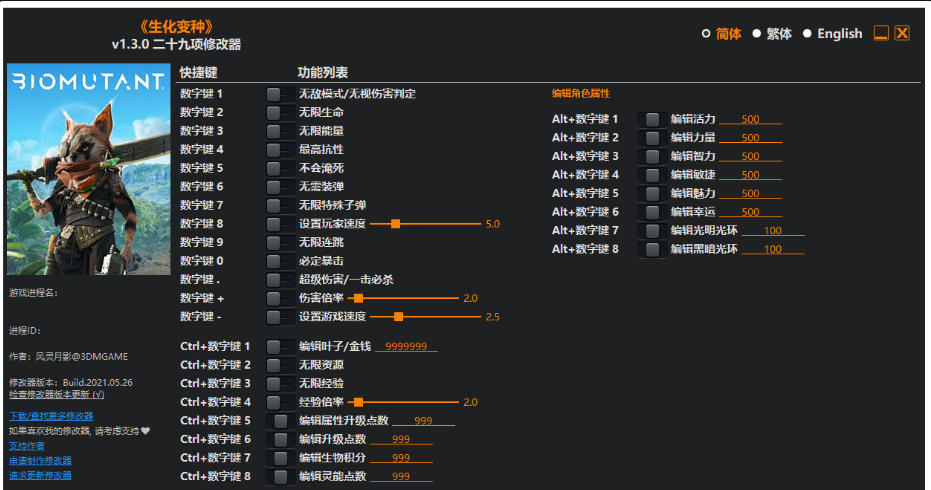
Task: Edit 编辑黑暗光环 value field
Action: (x=773, y=249)
